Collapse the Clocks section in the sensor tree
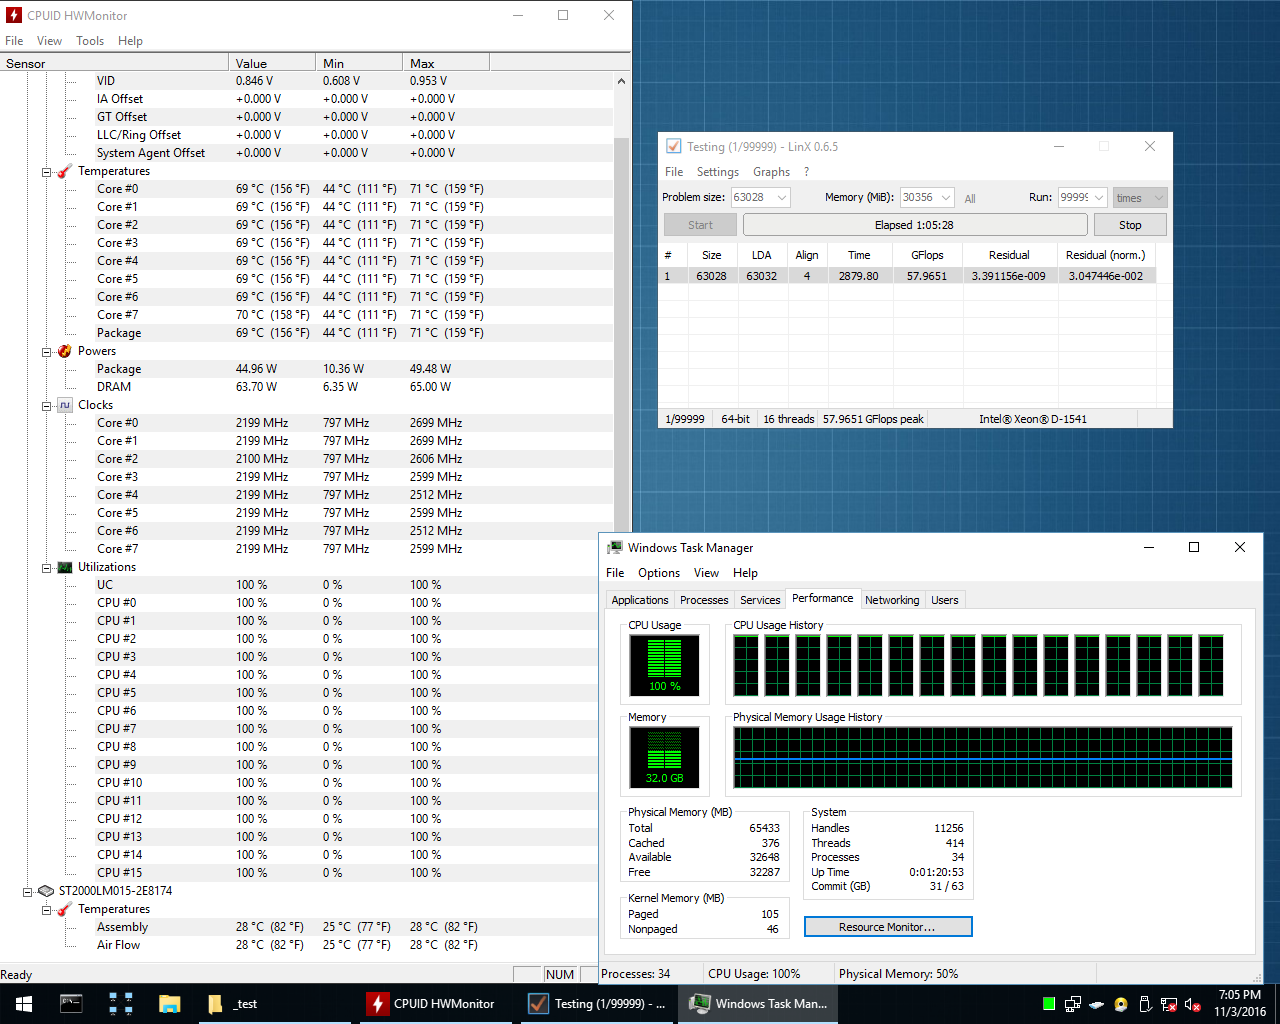1280x1024 pixels. click(46, 406)
